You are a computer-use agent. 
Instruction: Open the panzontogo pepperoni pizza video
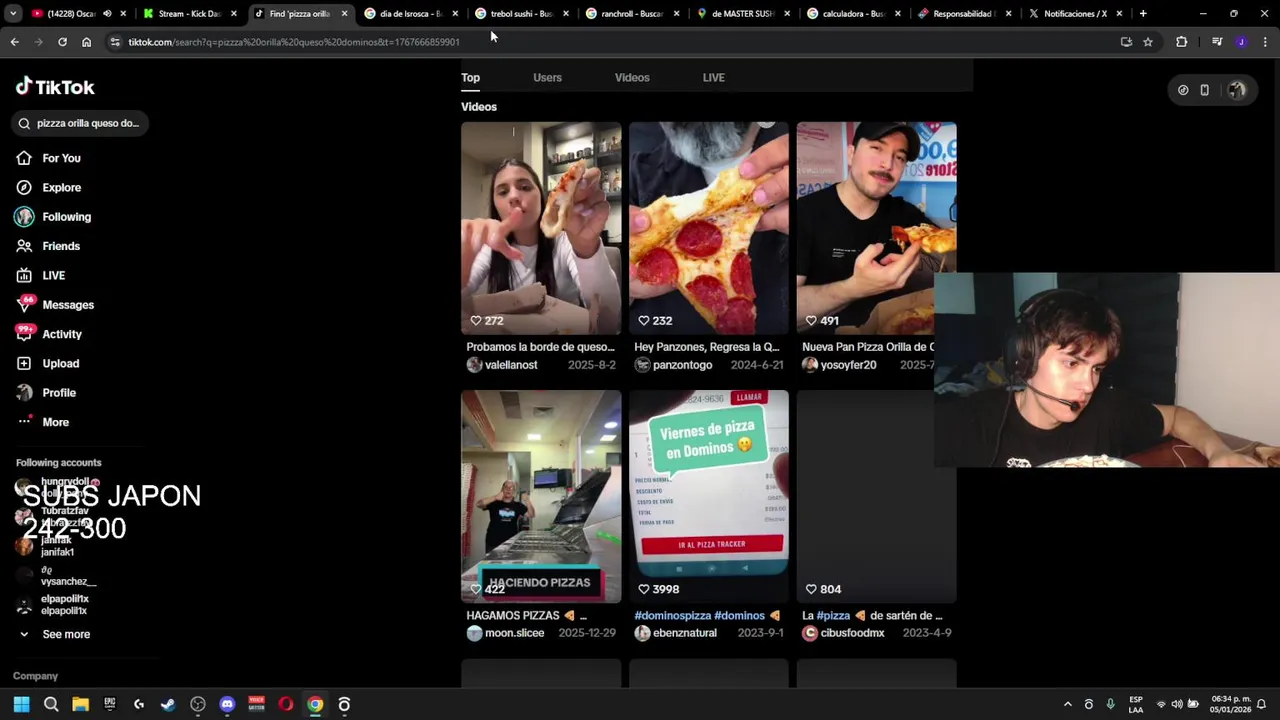(709, 228)
